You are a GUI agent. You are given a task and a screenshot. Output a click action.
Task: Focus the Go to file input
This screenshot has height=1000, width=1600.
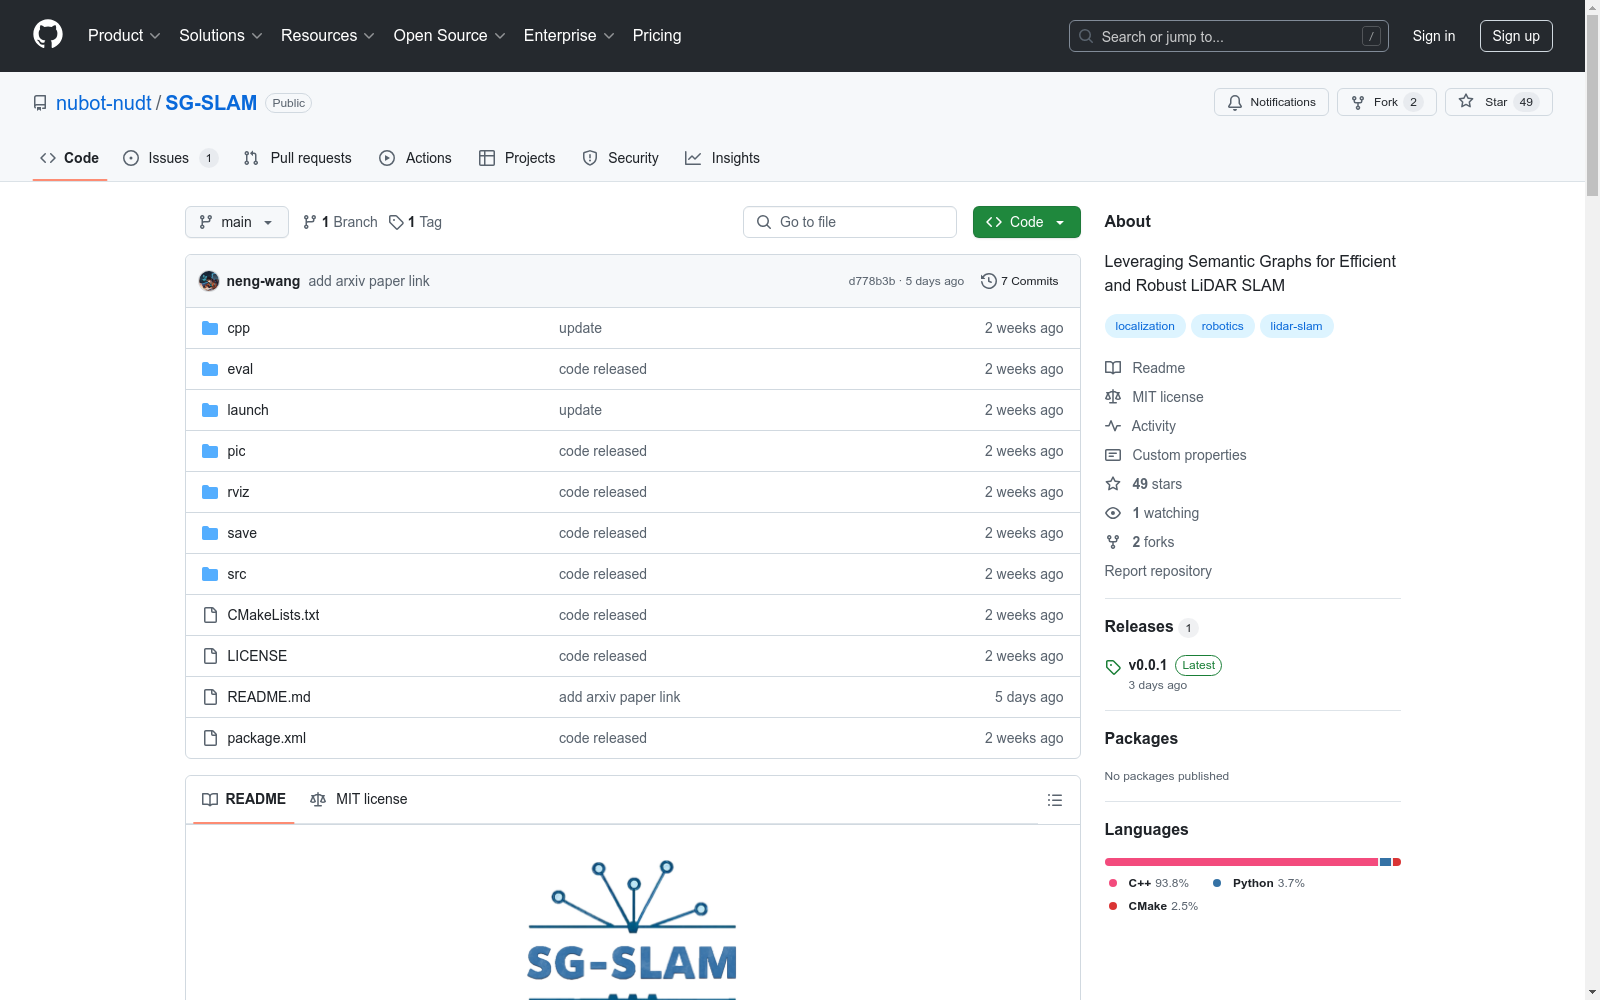tap(850, 222)
